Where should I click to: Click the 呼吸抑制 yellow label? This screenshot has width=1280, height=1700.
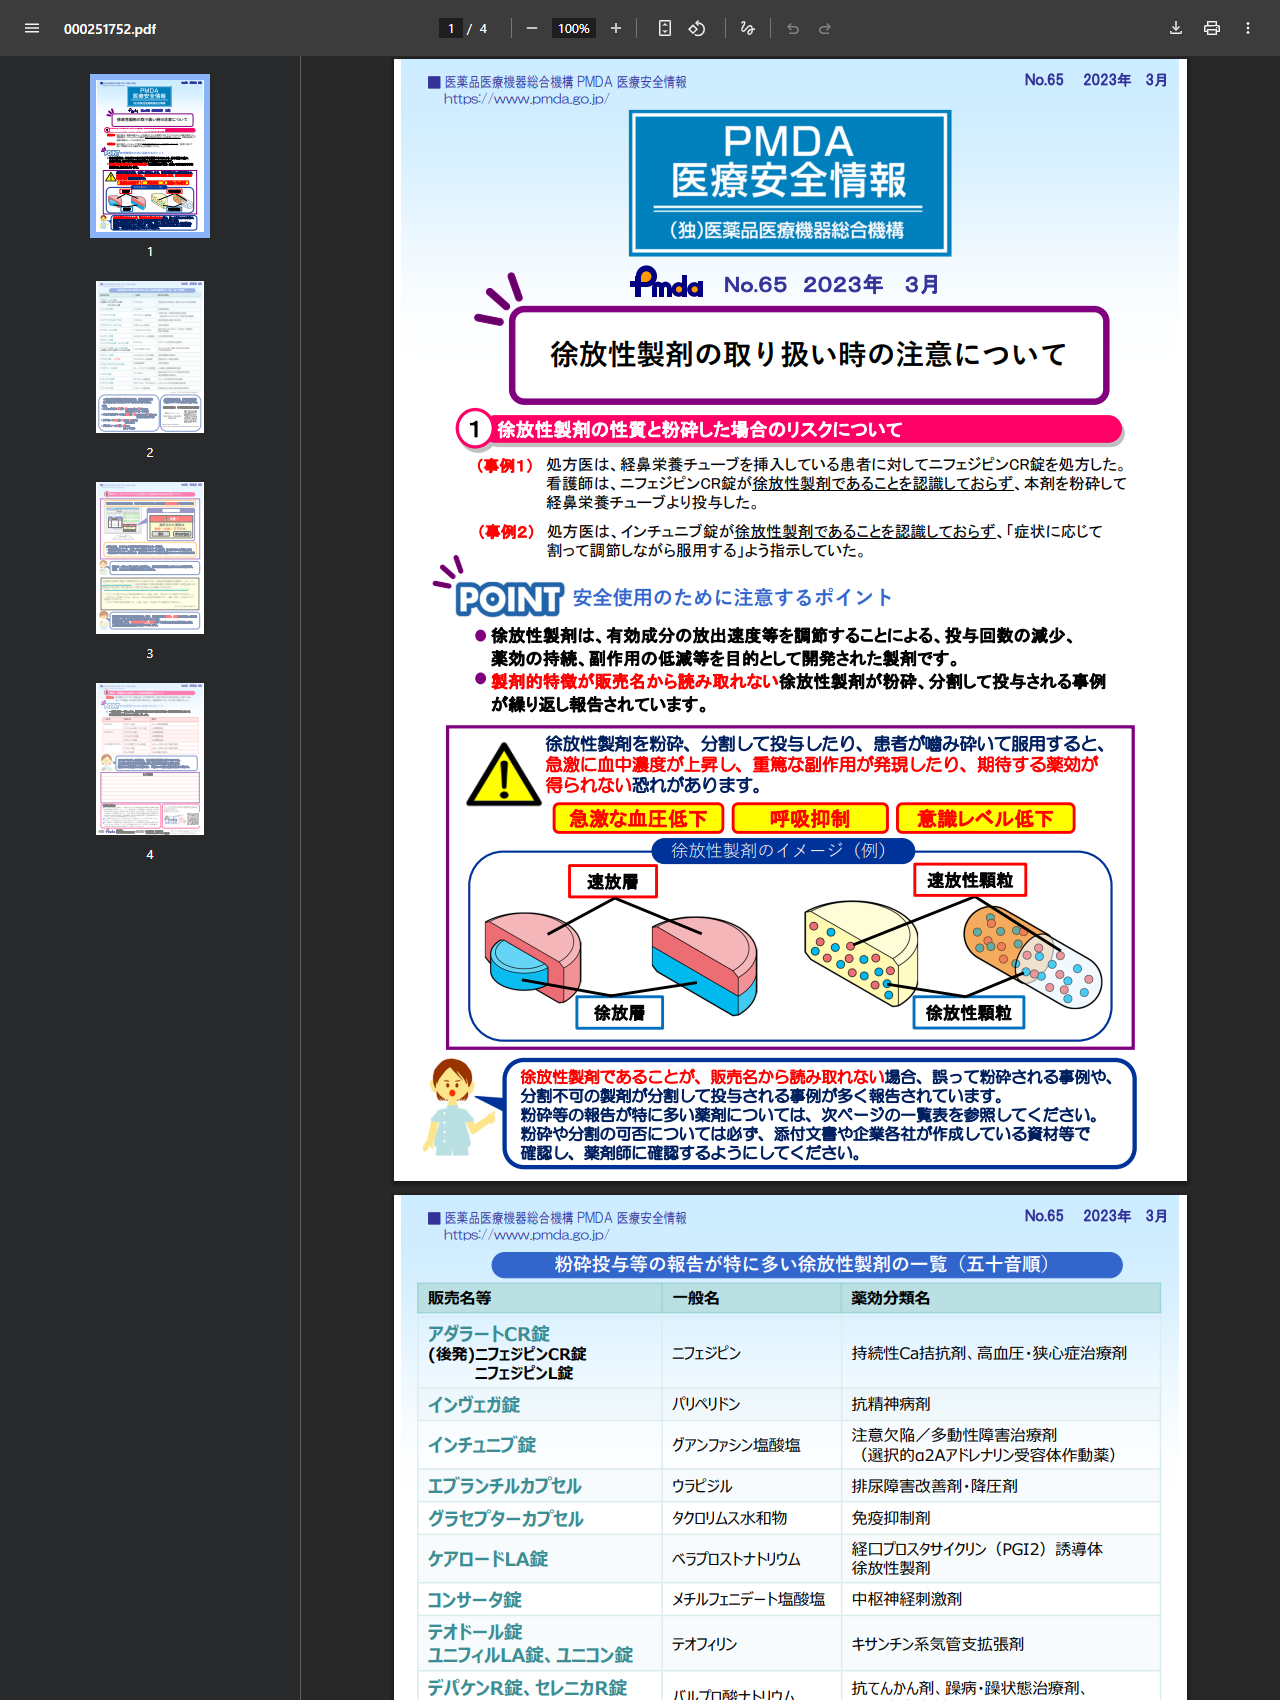(810, 819)
